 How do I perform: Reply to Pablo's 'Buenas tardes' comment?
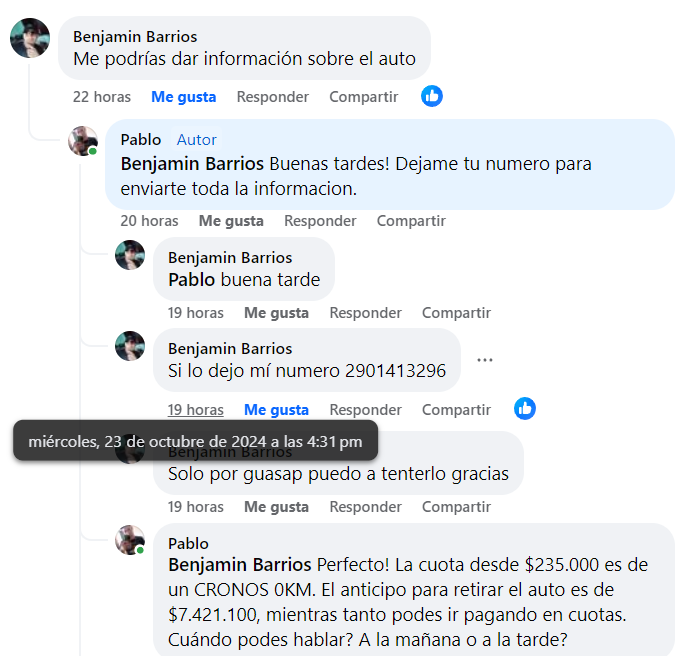click(x=320, y=221)
